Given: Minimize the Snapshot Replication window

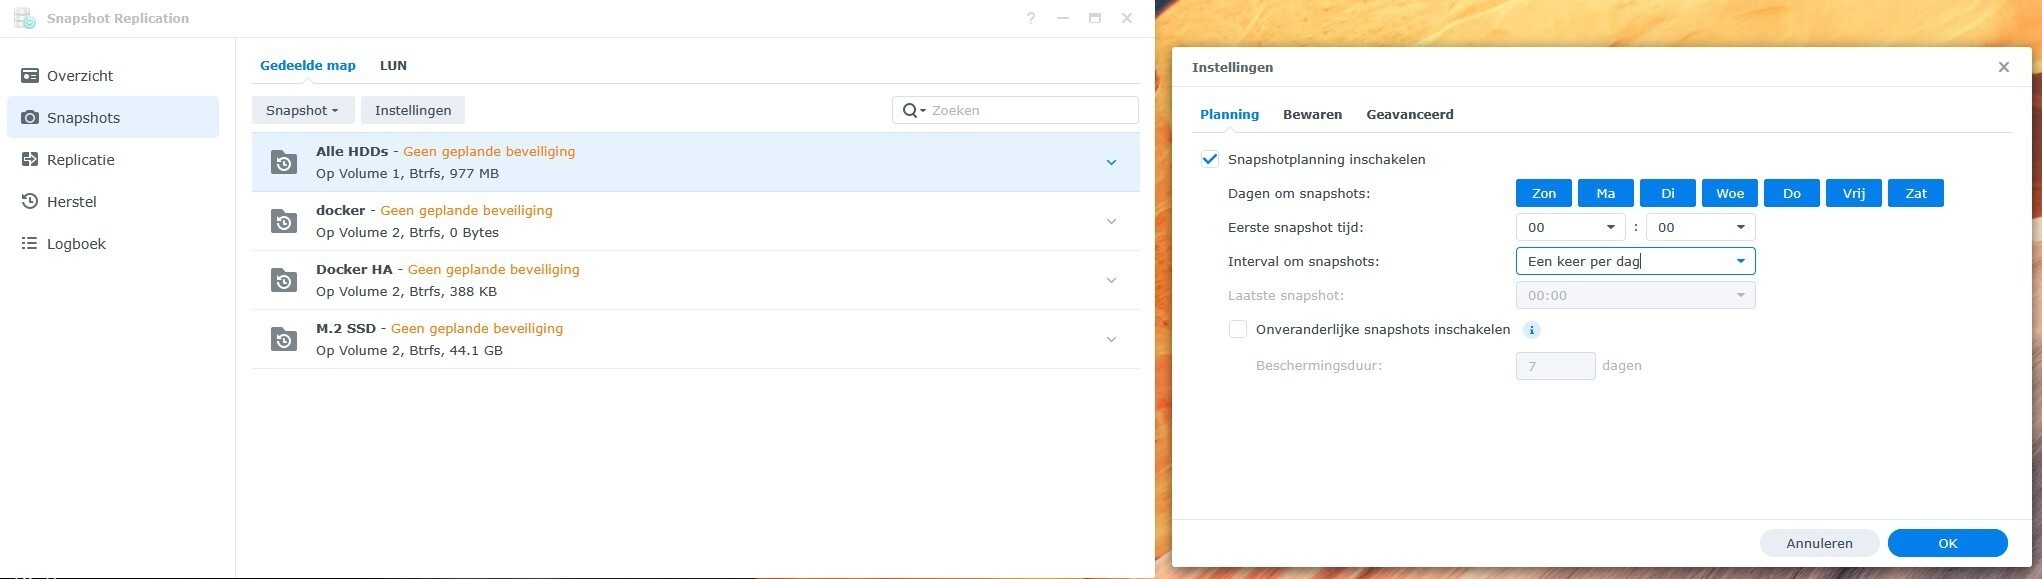Looking at the screenshot, I should 1063,18.
